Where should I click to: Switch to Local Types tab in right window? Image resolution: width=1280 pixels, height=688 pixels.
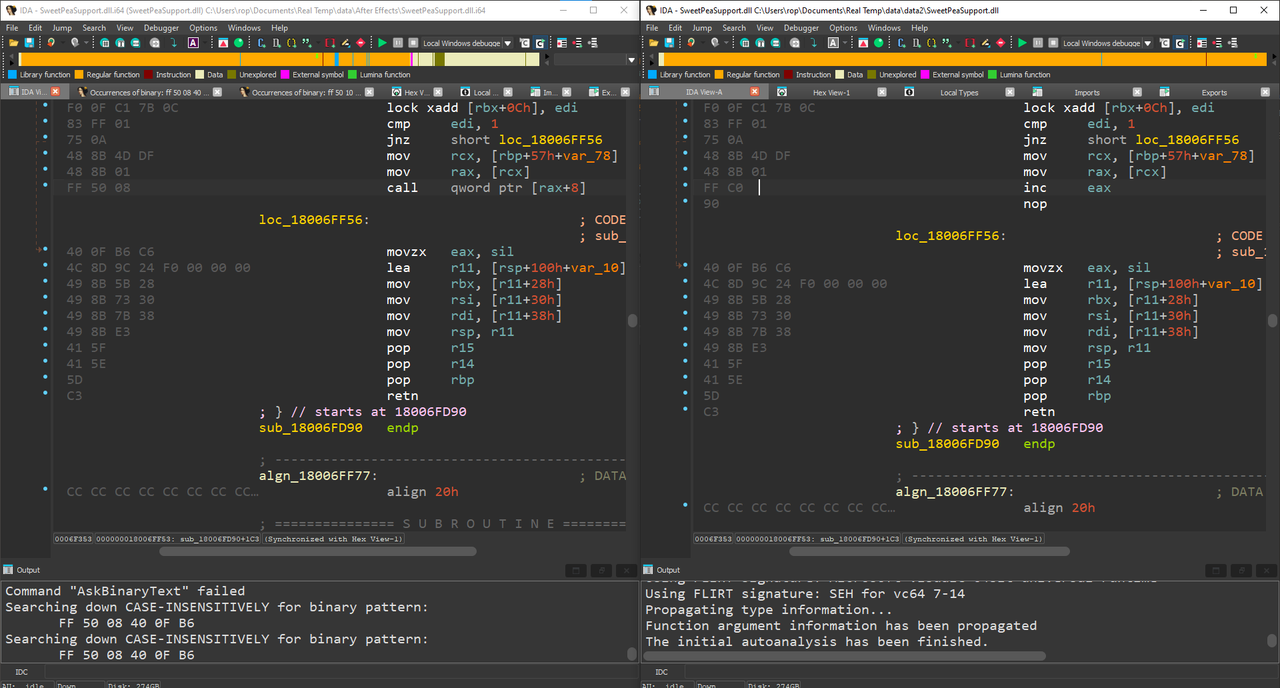click(x=959, y=92)
